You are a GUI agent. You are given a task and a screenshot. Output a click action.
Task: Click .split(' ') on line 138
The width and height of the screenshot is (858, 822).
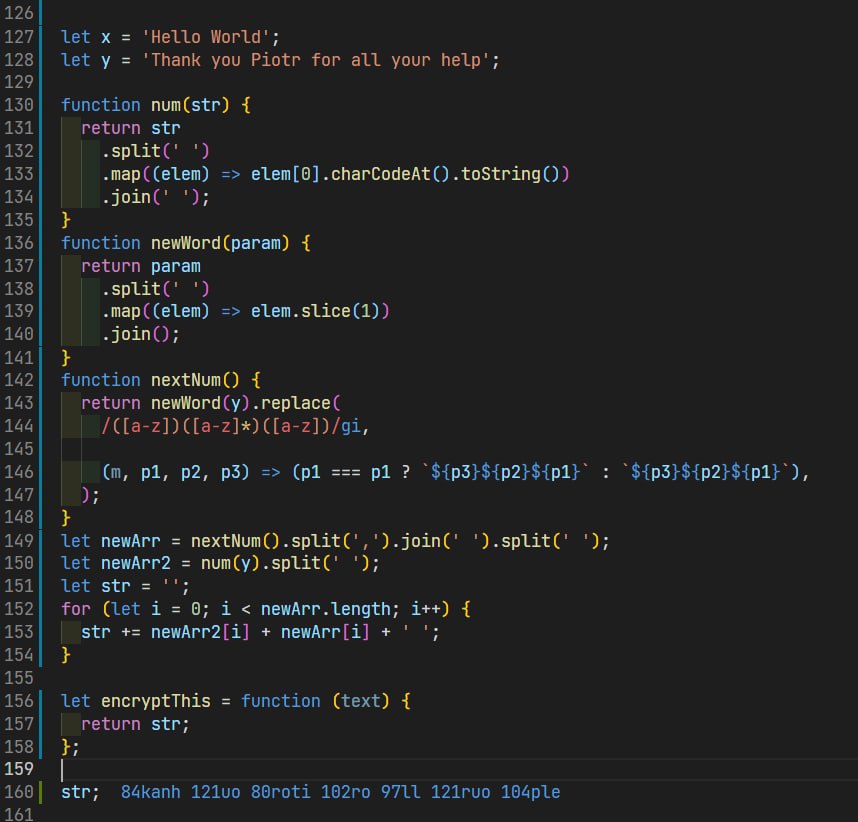[155, 289]
